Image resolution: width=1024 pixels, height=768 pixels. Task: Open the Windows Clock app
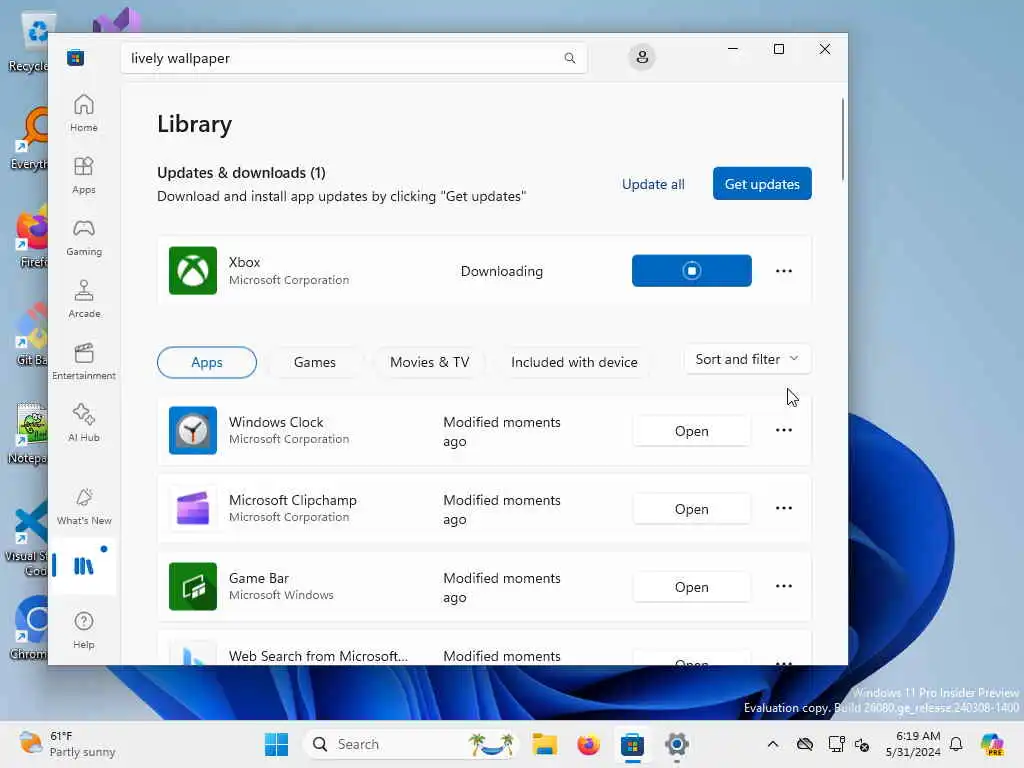[692, 431]
